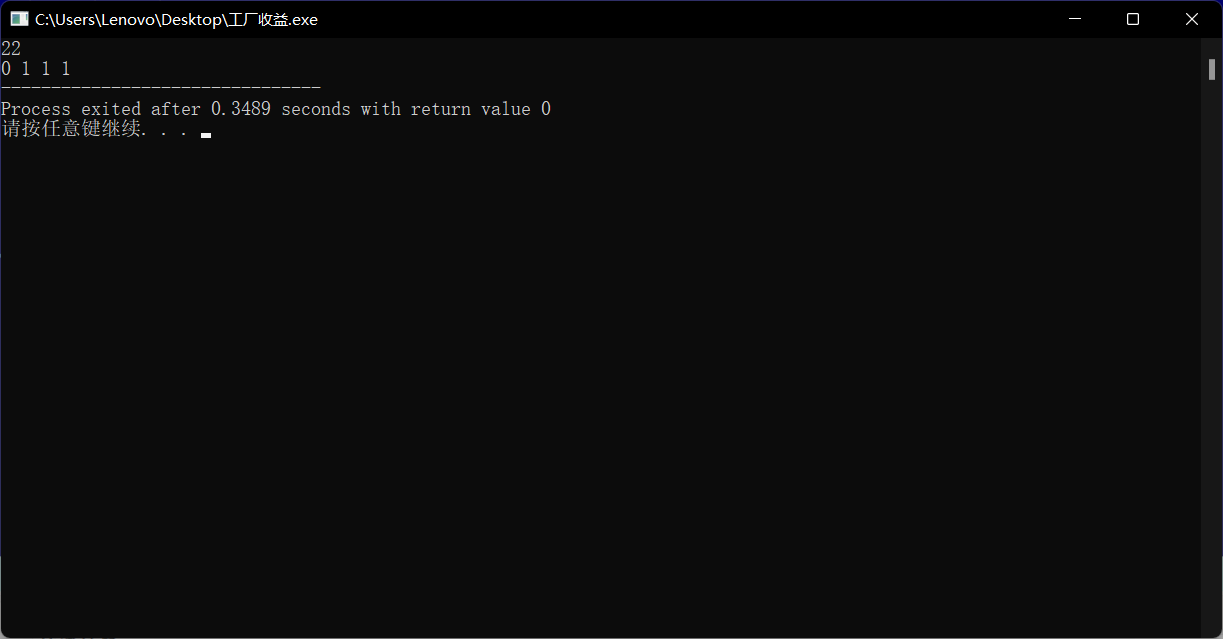Click the word 'with' in the exit message
The image size is (1223, 639).
pyautogui.click(x=380, y=109)
